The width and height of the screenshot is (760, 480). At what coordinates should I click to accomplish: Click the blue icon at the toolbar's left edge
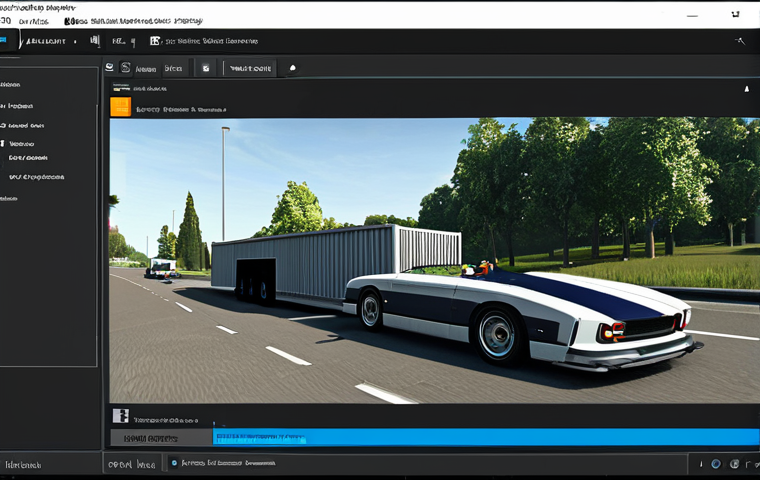click(x=3, y=40)
